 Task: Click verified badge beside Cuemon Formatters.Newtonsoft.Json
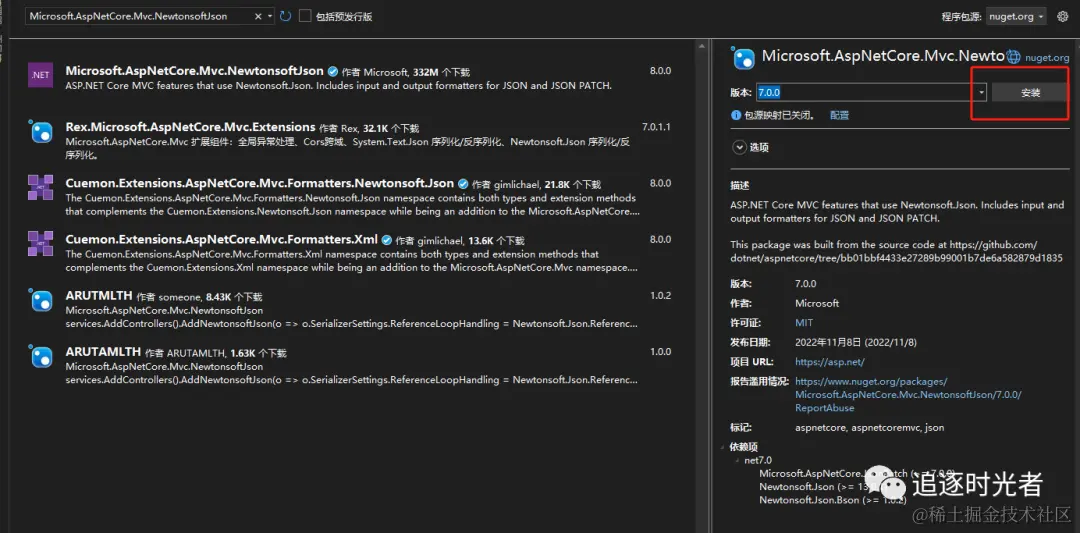(464, 184)
